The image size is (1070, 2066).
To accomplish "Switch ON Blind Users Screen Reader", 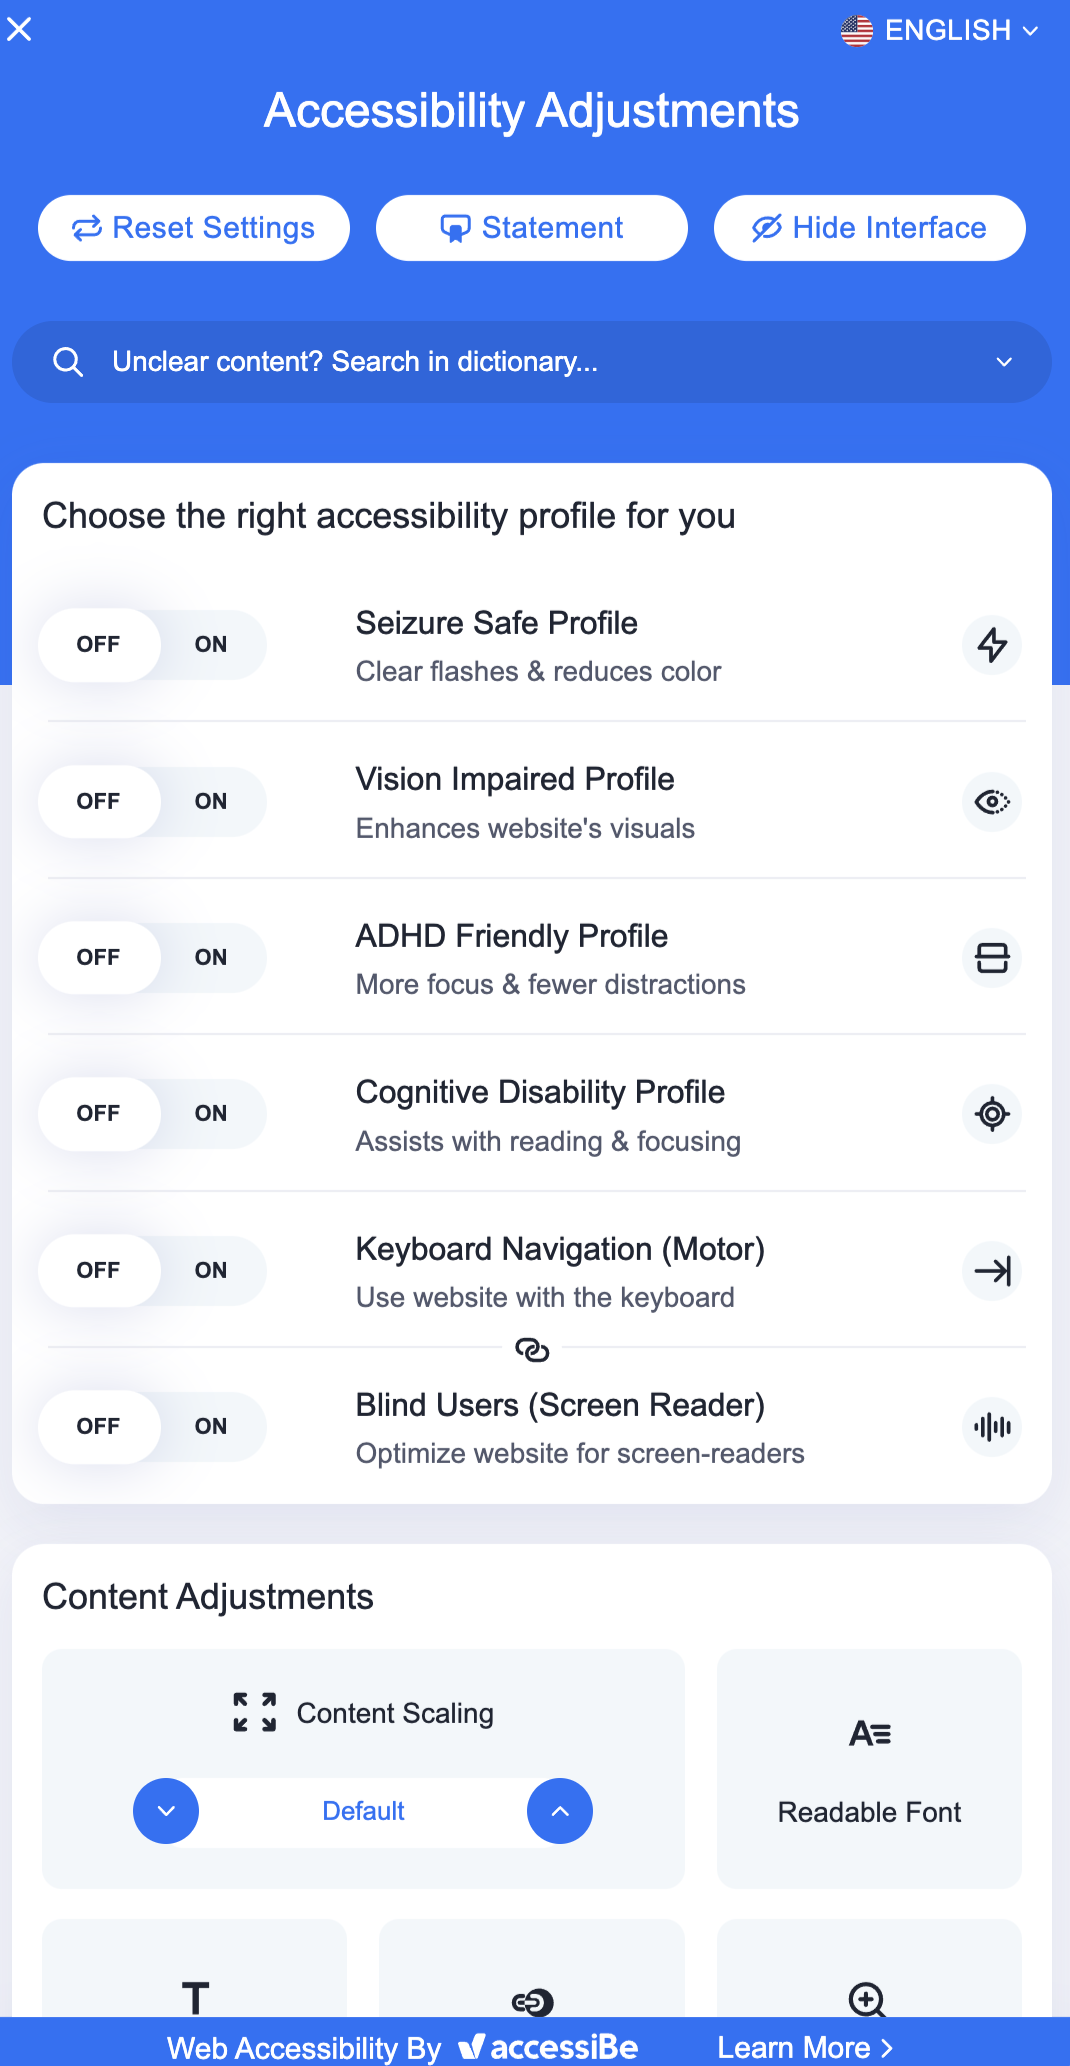I will tap(211, 1427).
